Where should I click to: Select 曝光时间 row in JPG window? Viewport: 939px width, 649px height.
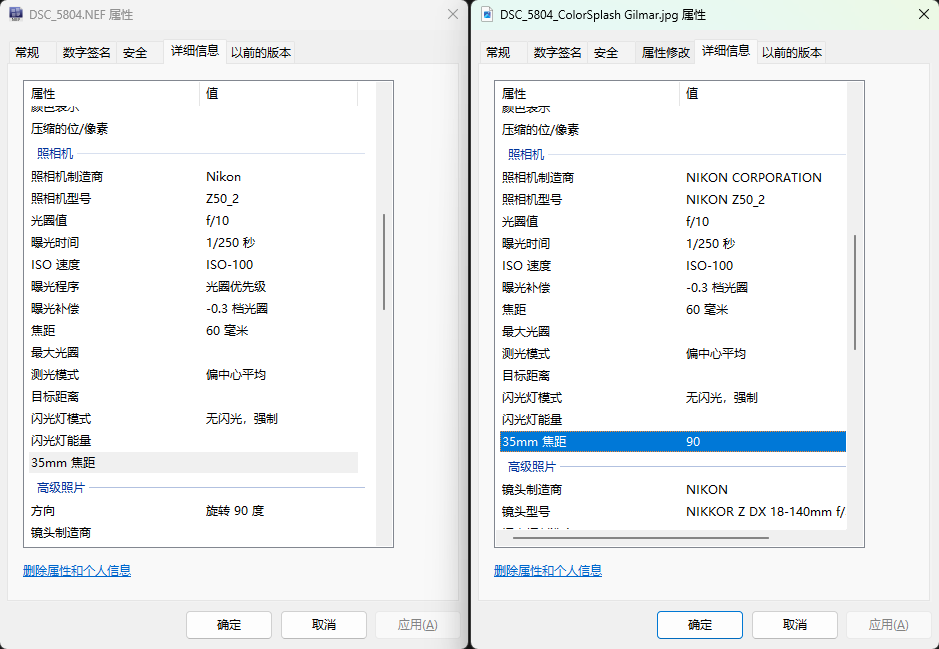[673, 244]
